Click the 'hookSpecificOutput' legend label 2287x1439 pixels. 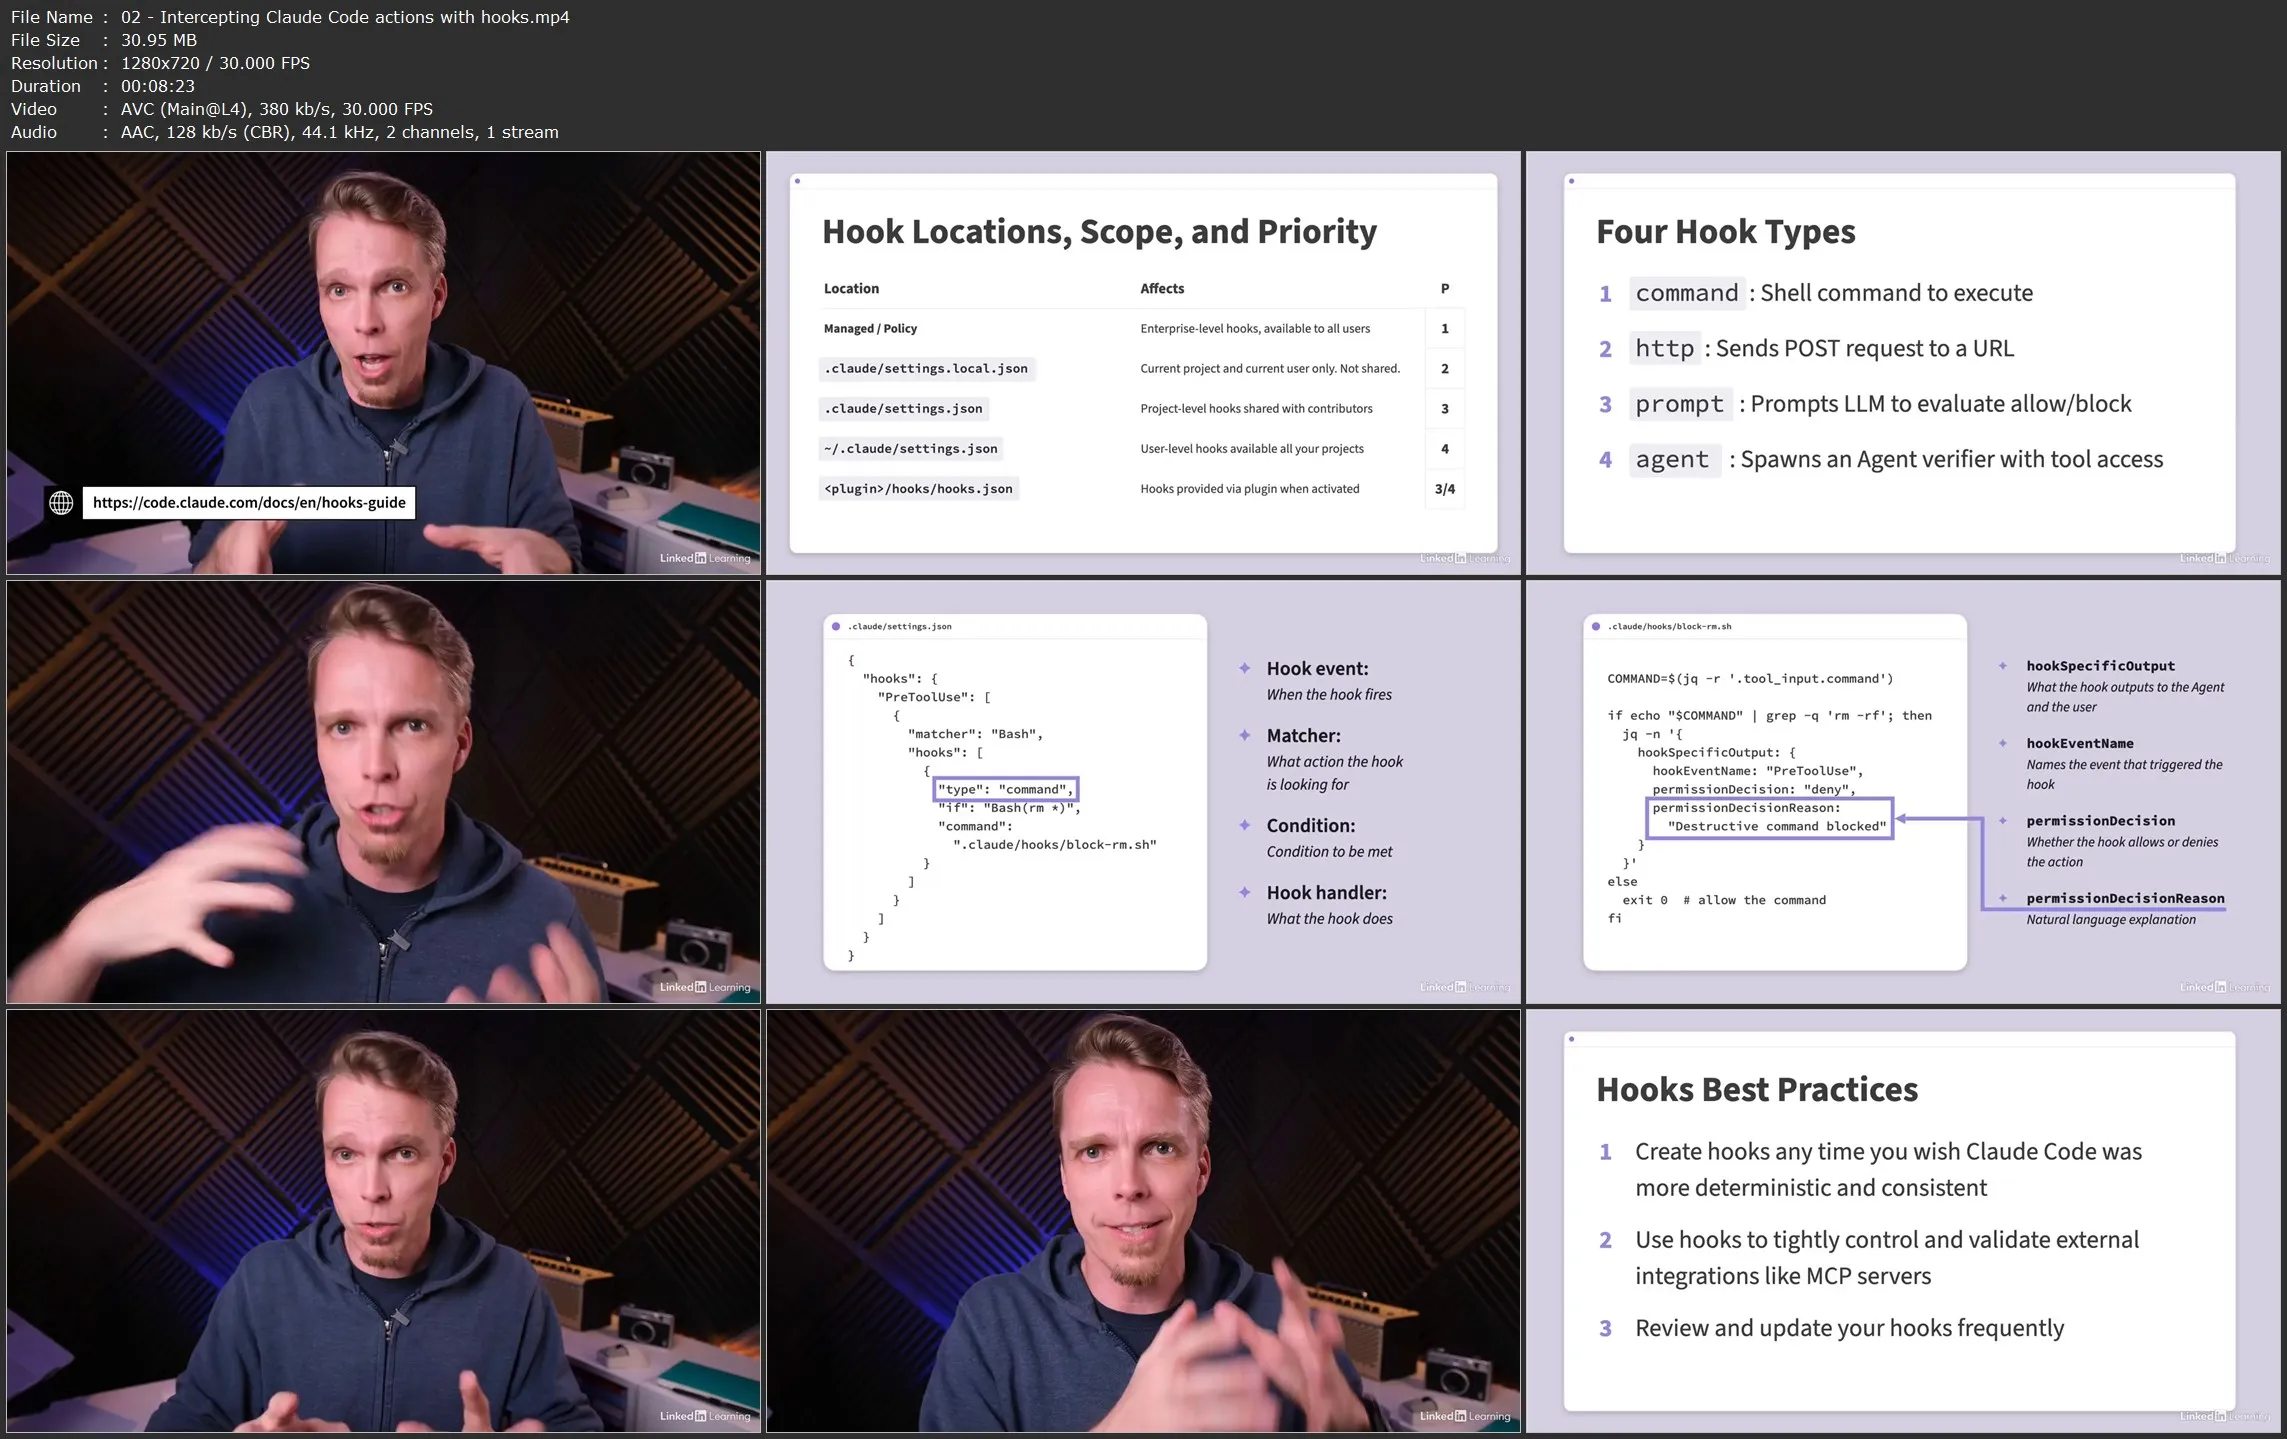pos(2101,666)
